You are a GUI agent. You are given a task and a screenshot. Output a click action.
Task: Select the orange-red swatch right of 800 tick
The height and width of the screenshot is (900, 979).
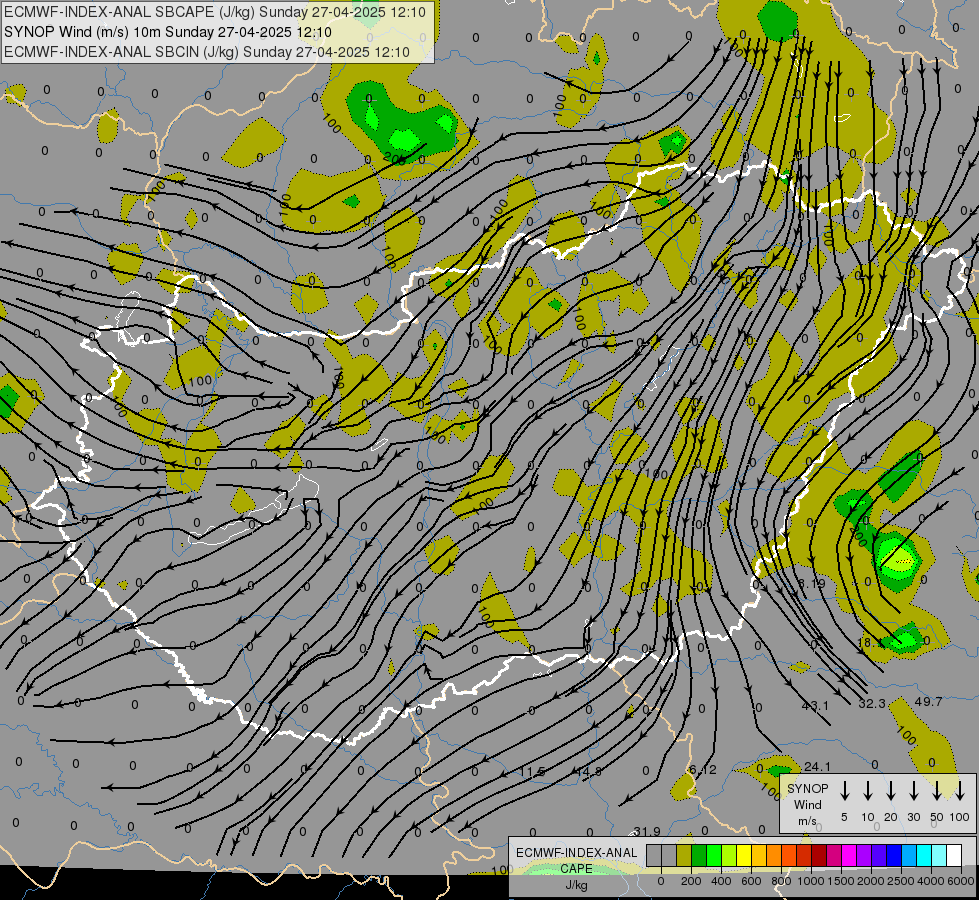tap(789, 855)
